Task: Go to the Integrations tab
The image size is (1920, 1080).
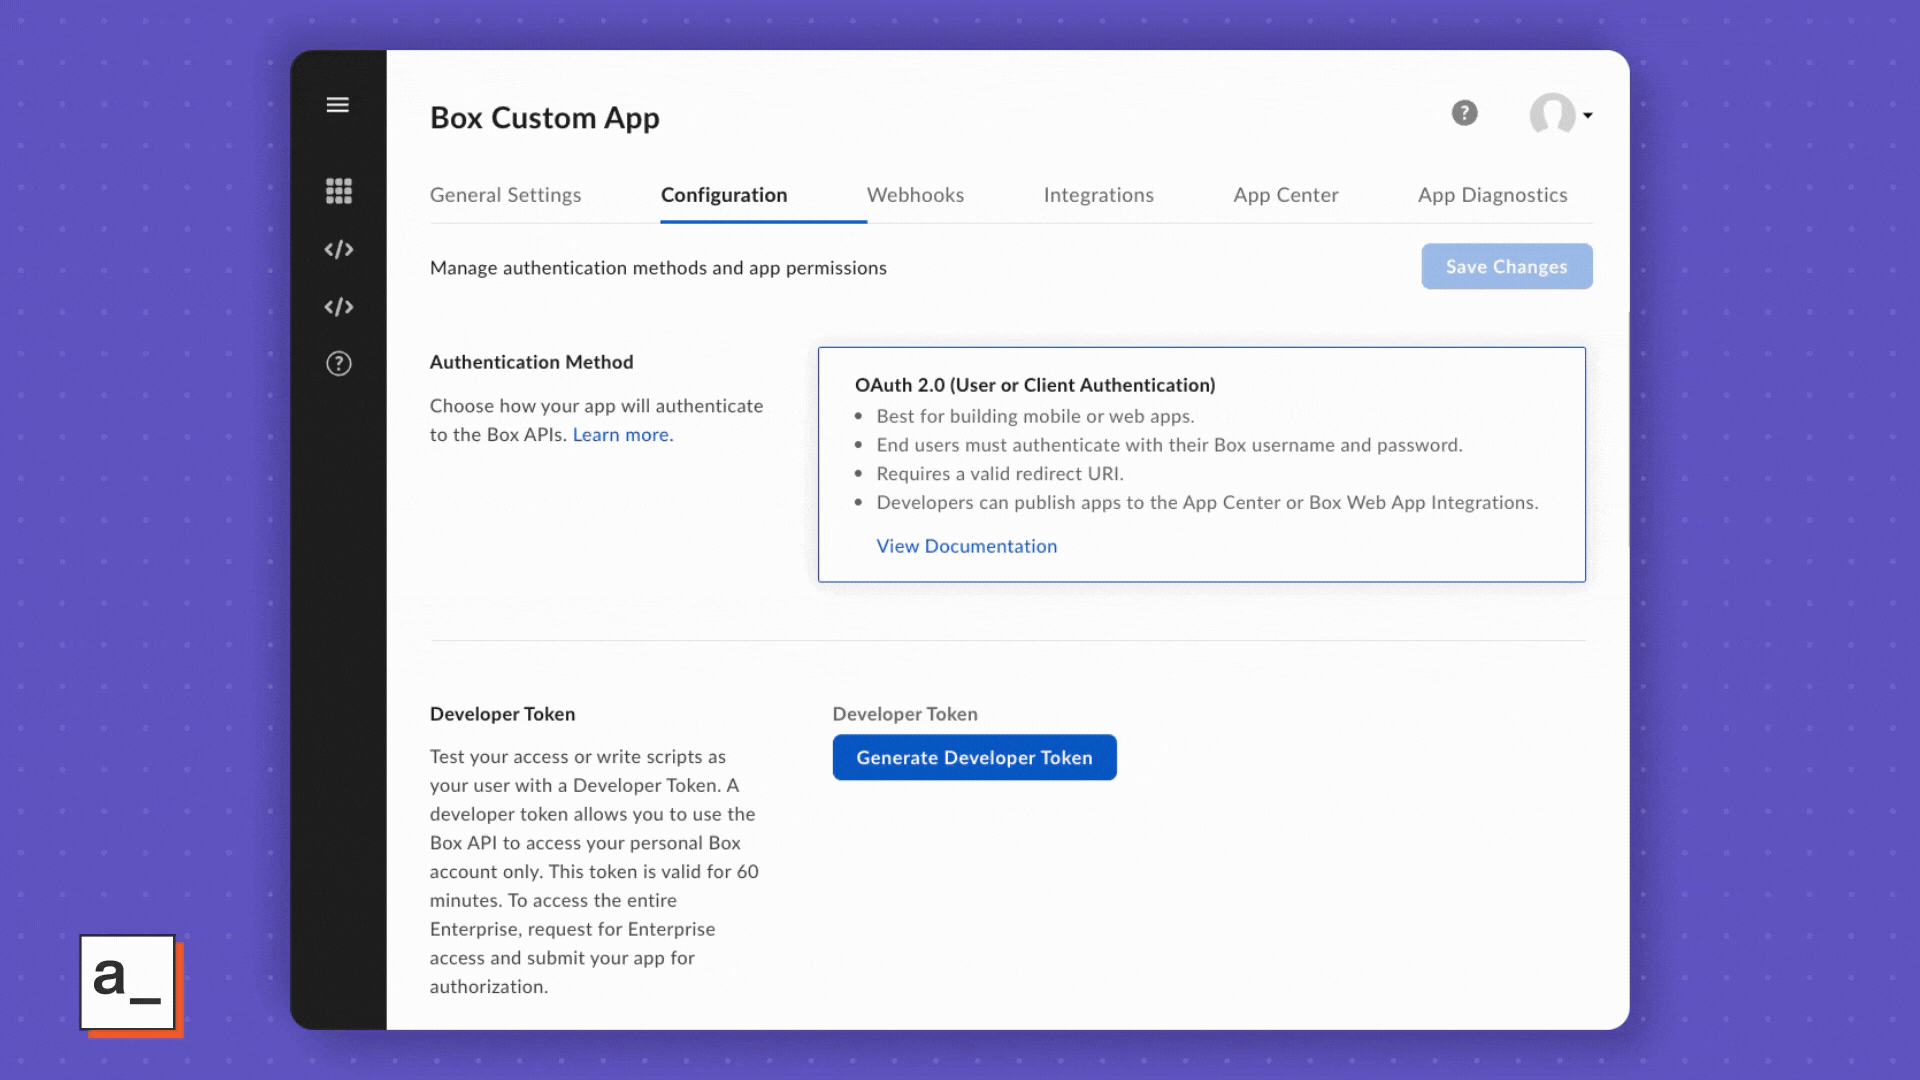Action: coord(1098,195)
